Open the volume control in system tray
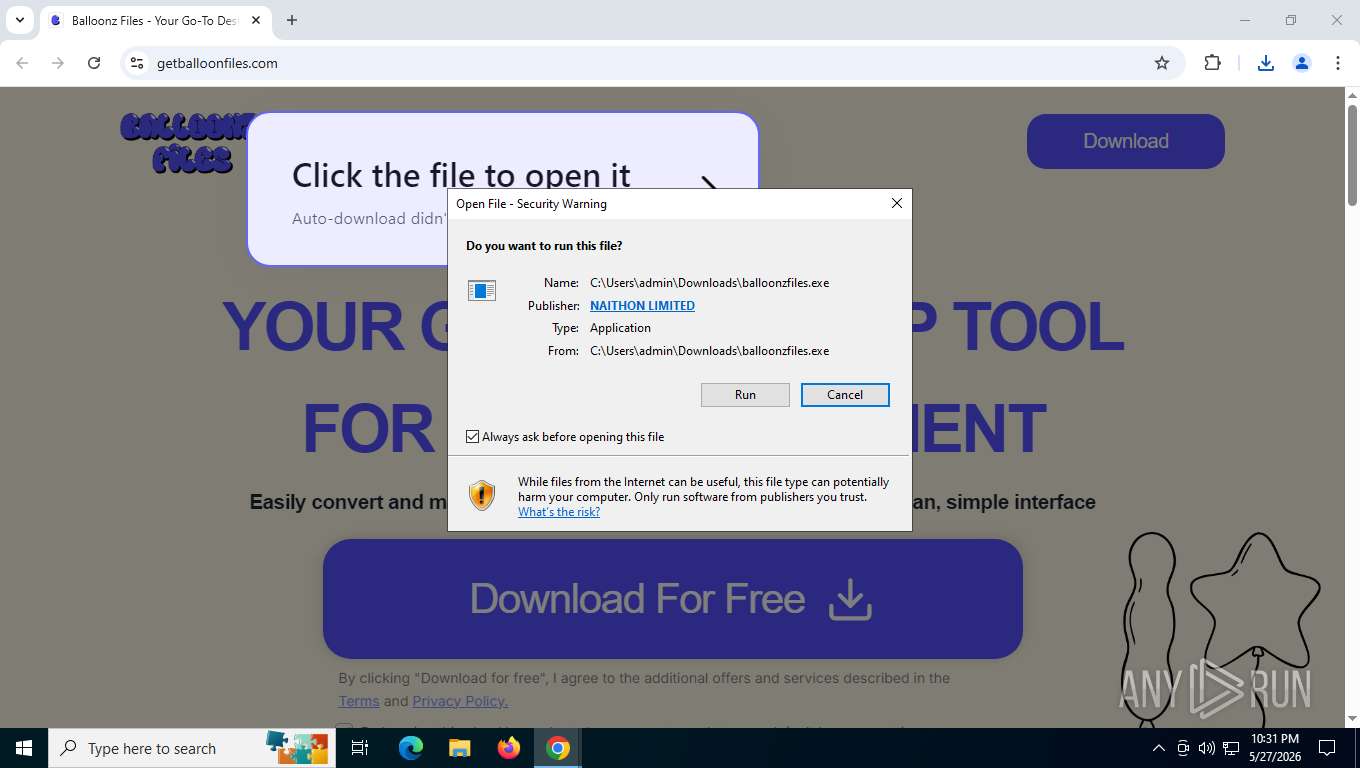This screenshot has height=768, width=1360. click(x=1206, y=748)
